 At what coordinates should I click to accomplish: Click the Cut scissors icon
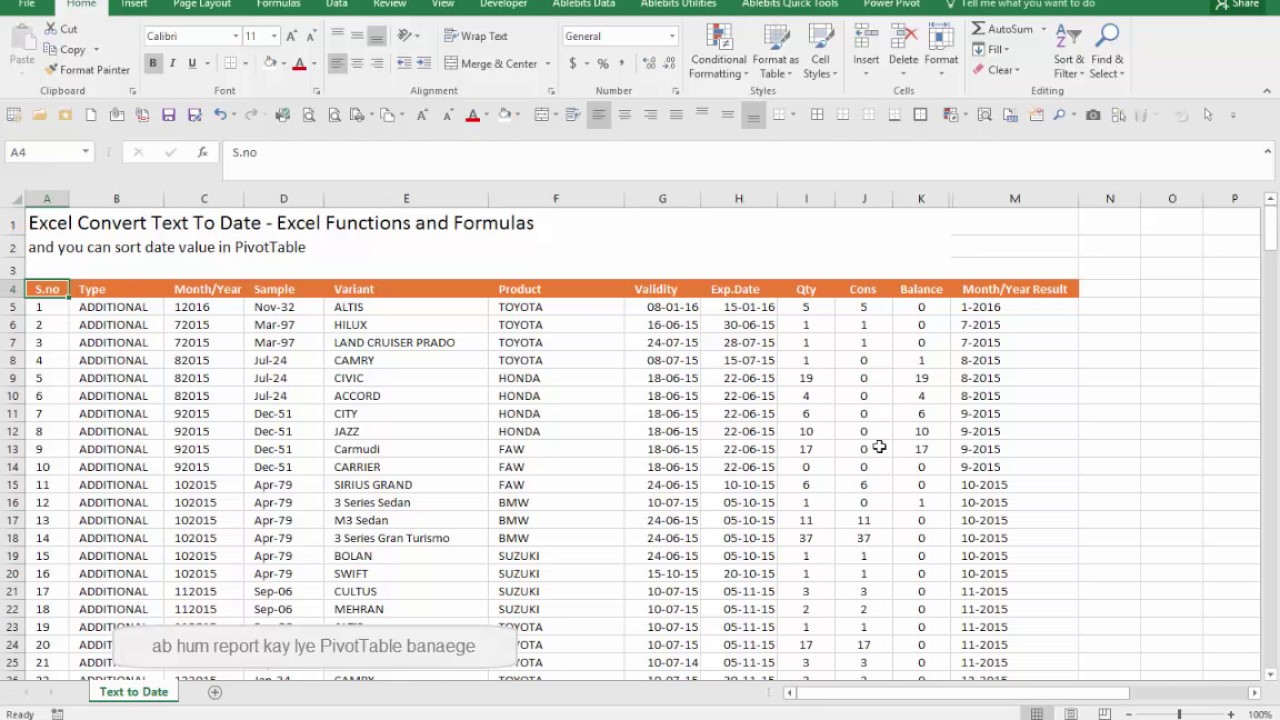pos(51,30)
